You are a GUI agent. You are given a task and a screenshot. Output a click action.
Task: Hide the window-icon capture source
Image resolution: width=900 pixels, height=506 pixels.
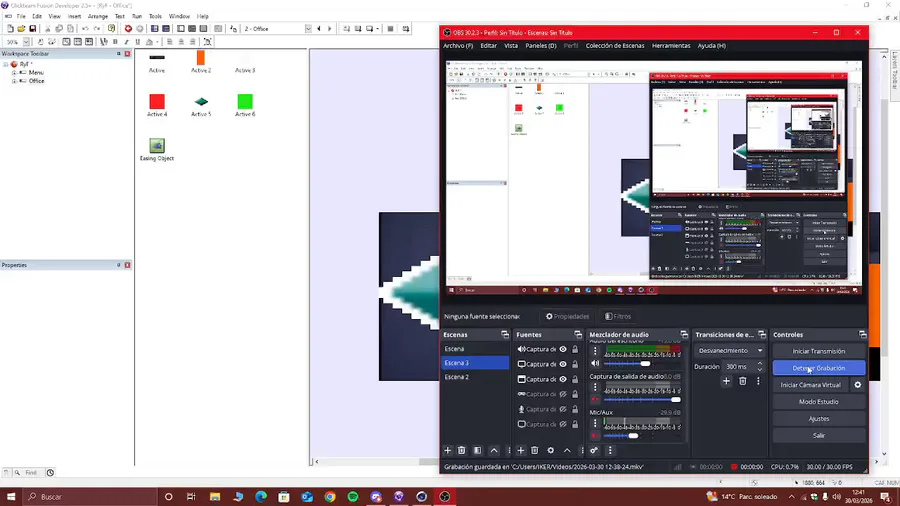tap(563, 379)
